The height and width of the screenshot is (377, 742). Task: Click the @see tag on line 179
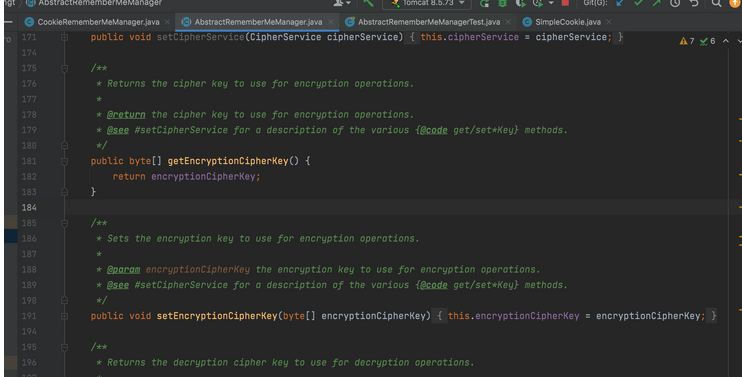pos(118,130)
